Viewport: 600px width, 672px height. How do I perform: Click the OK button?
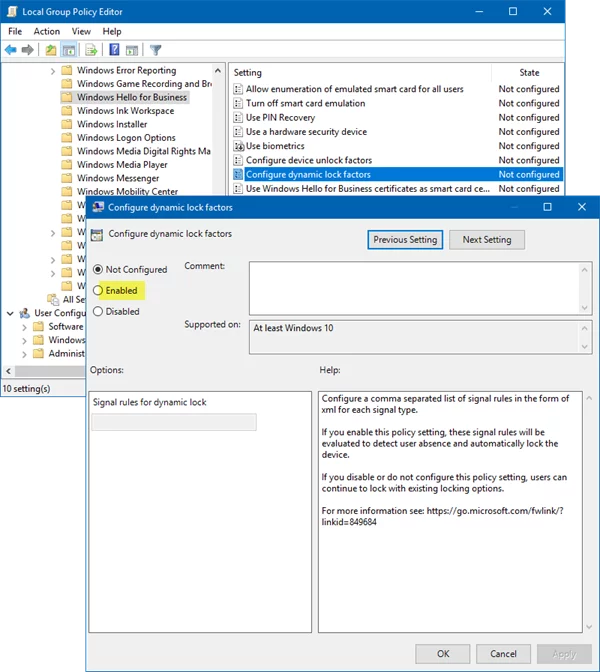pos(443,654)
